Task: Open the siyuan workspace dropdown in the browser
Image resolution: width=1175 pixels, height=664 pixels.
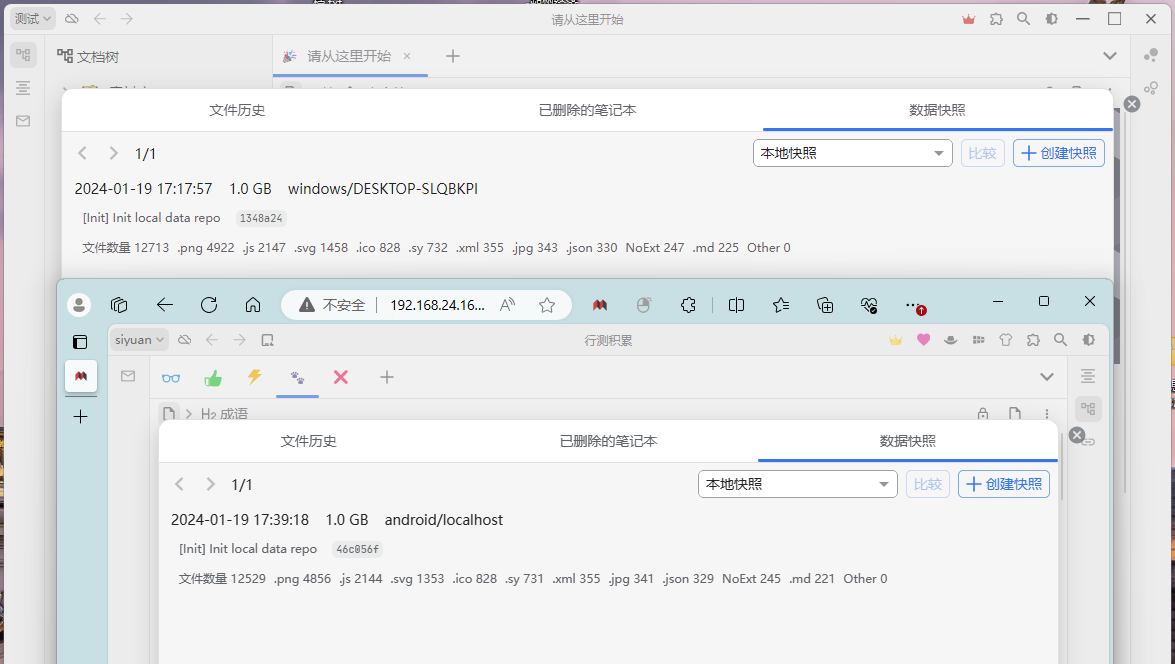Action: click(x=139, y=340)
